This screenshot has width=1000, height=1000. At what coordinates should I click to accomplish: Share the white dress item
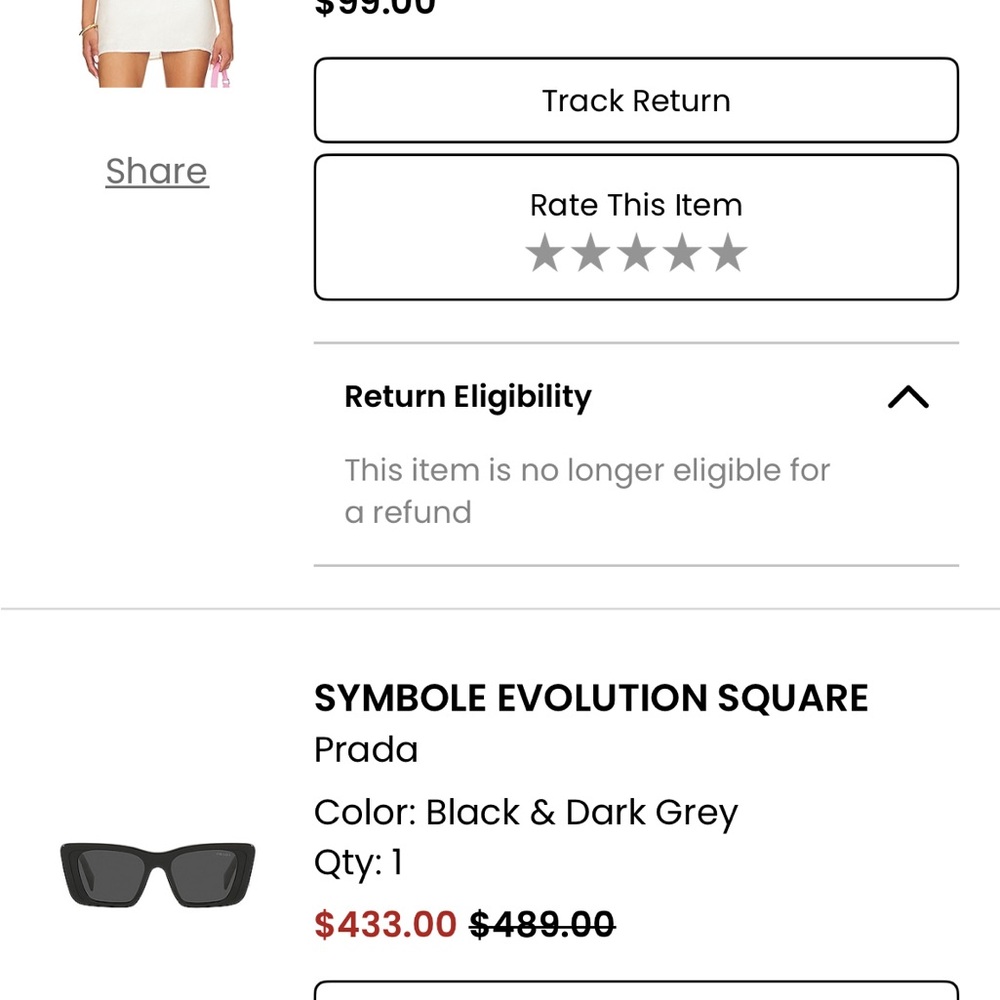[x=156, y=171]
